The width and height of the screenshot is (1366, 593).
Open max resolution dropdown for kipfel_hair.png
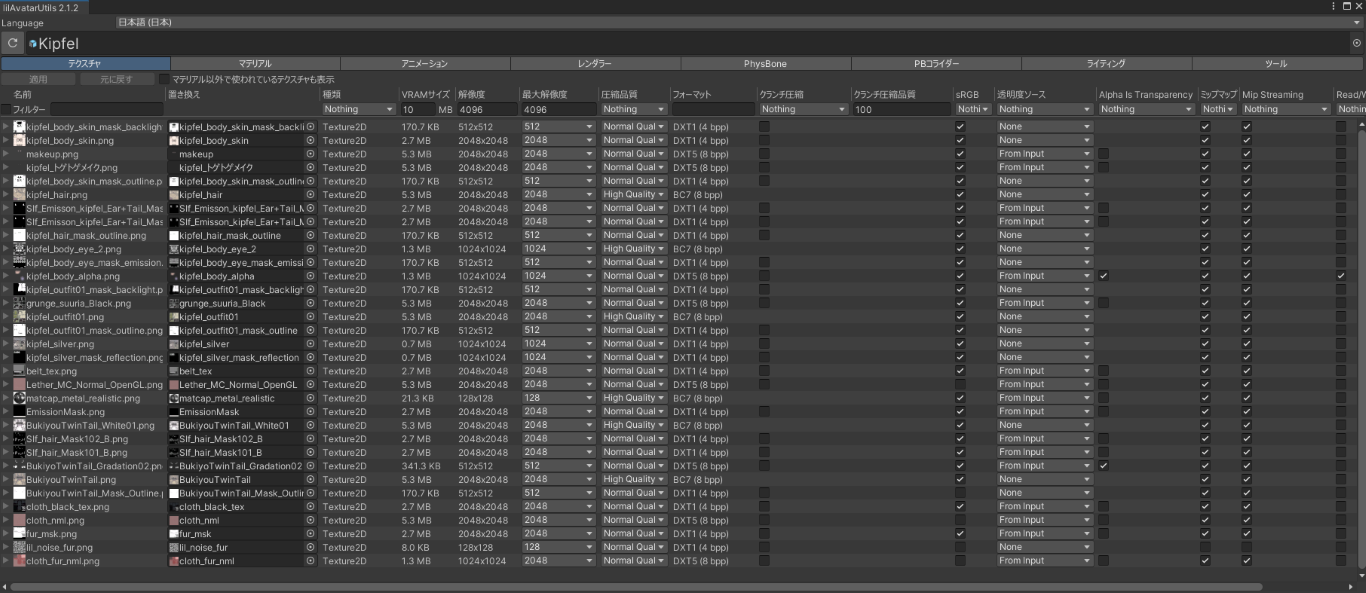558,195
